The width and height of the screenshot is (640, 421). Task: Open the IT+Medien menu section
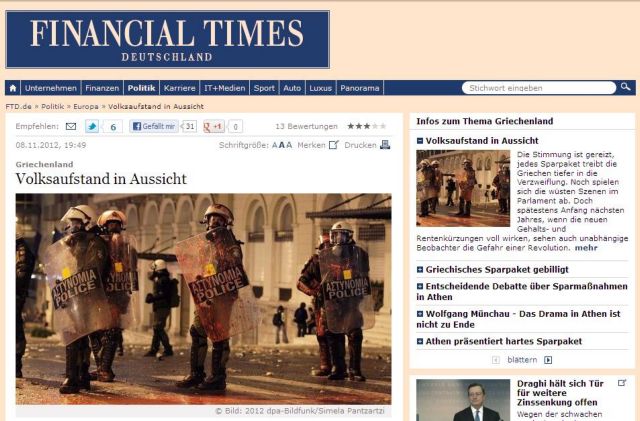(224, 88)
